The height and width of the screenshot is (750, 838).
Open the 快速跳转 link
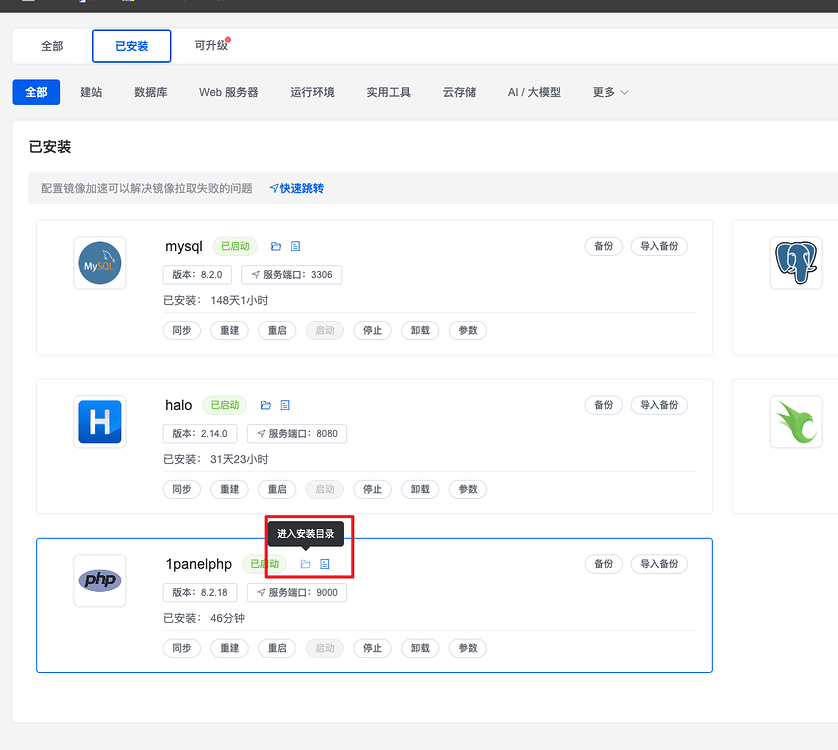pyautogui.click(x=298, y=188)
